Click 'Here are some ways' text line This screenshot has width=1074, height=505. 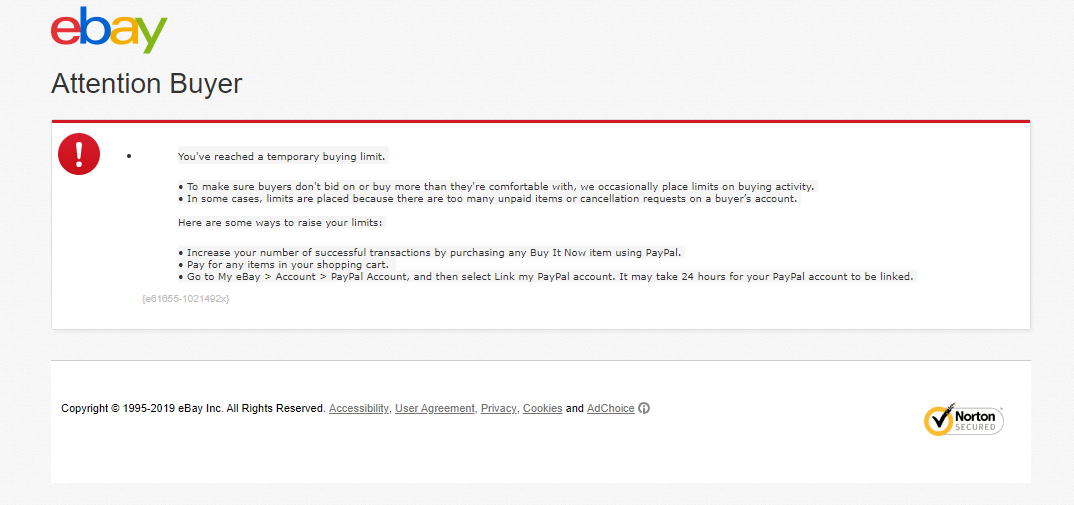point(280,222)
